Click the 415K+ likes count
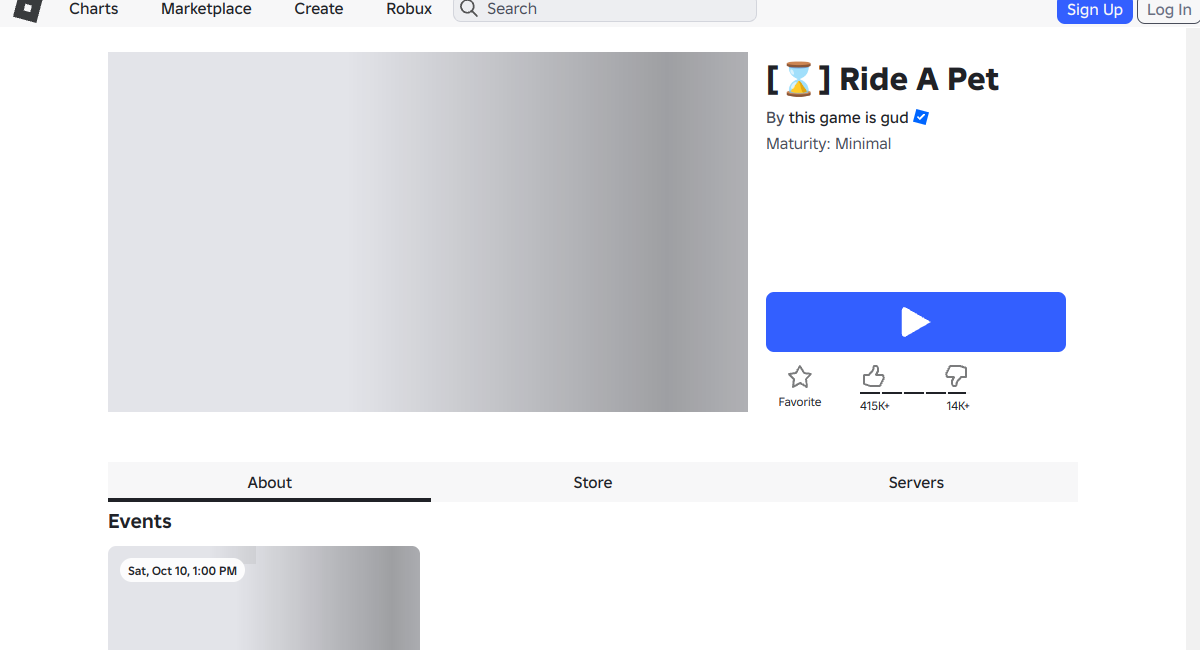This screenshot has width=1200, height=650. 875,406
